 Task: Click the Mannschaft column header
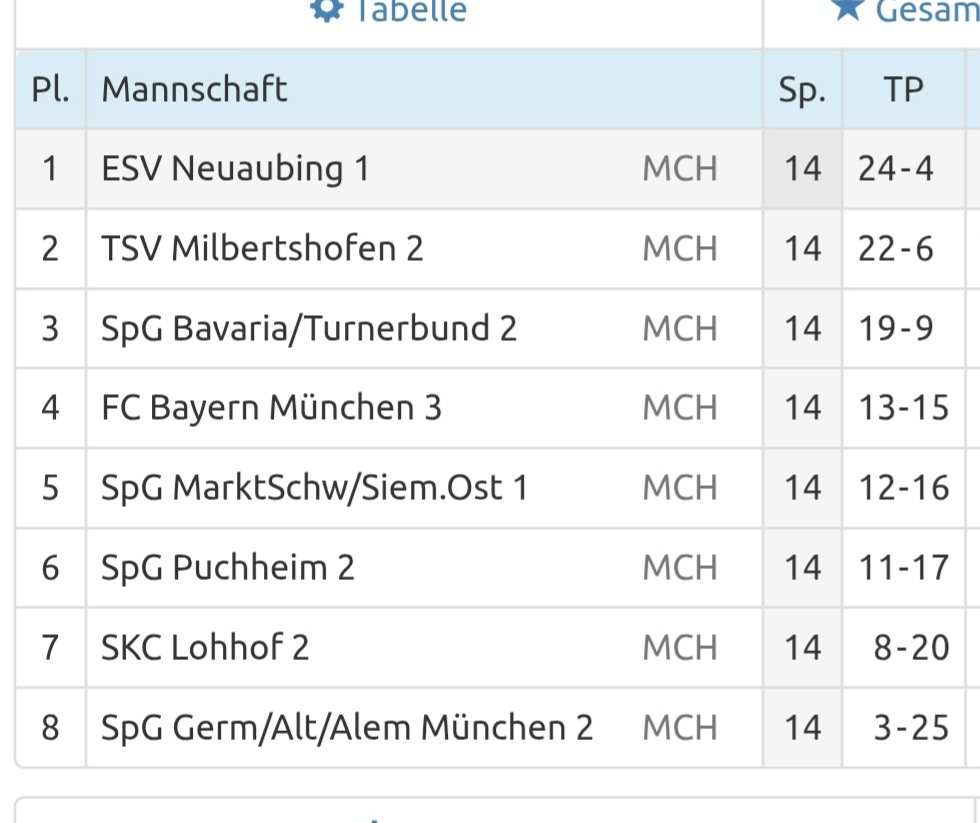point(195,90)
